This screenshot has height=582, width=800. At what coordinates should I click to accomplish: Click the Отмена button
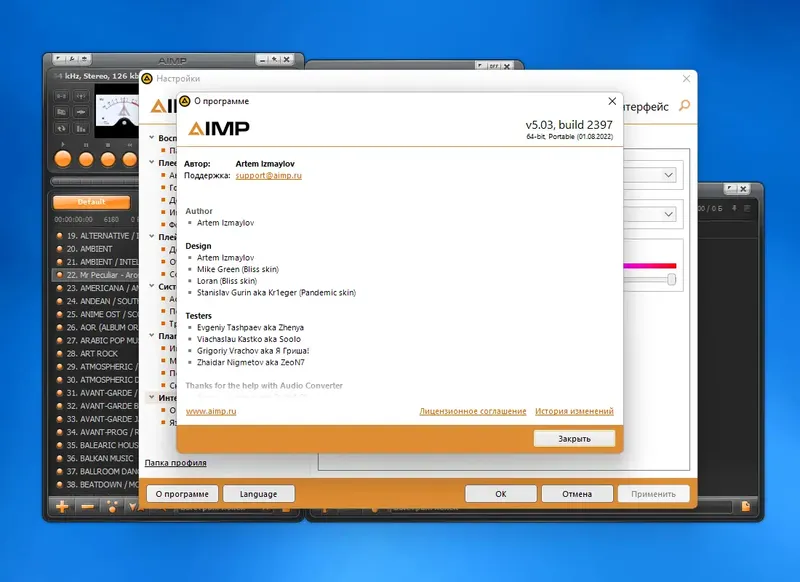(577, 494)
